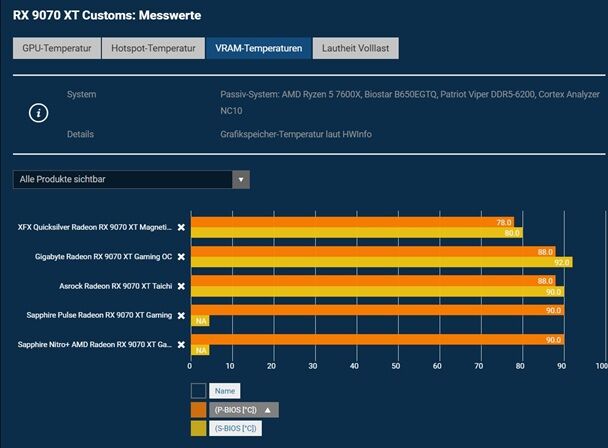Click the Grafikspeicher-Temperatur laut HWInfo text
This screenshot has height=448, width=608.
296,134
